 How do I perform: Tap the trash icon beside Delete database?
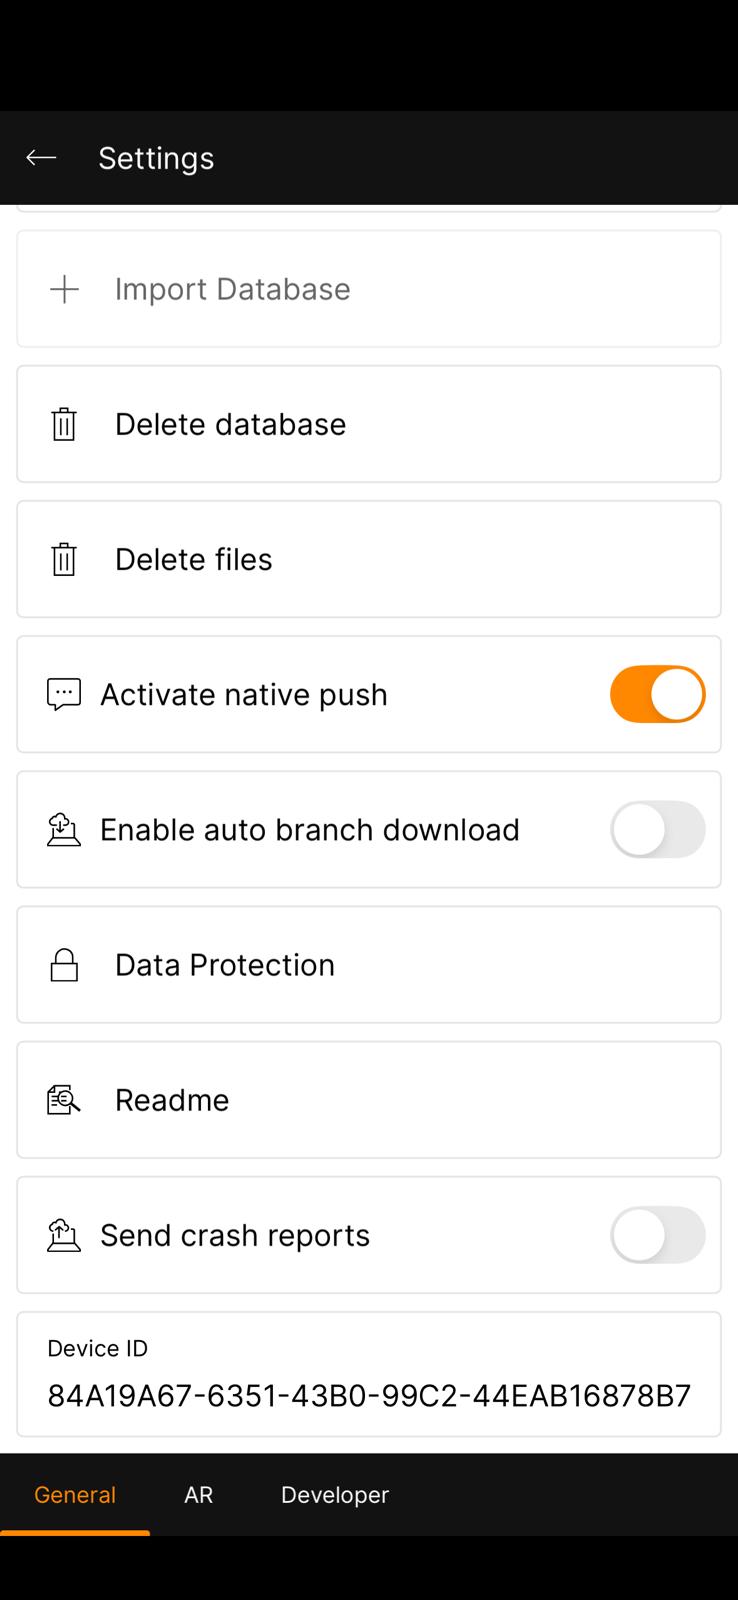[64, 424]
